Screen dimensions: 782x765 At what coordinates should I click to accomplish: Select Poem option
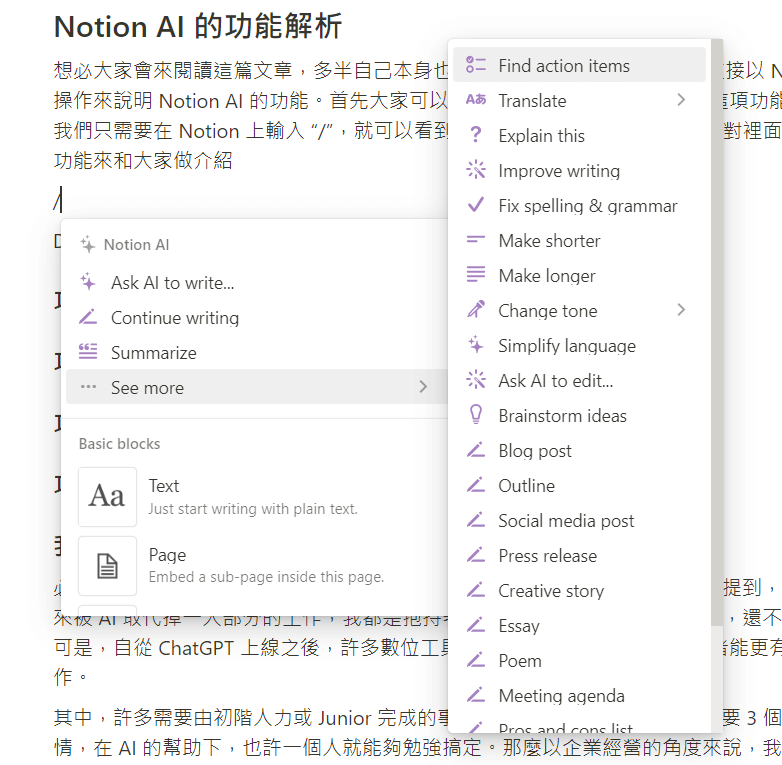coord(580,660)
